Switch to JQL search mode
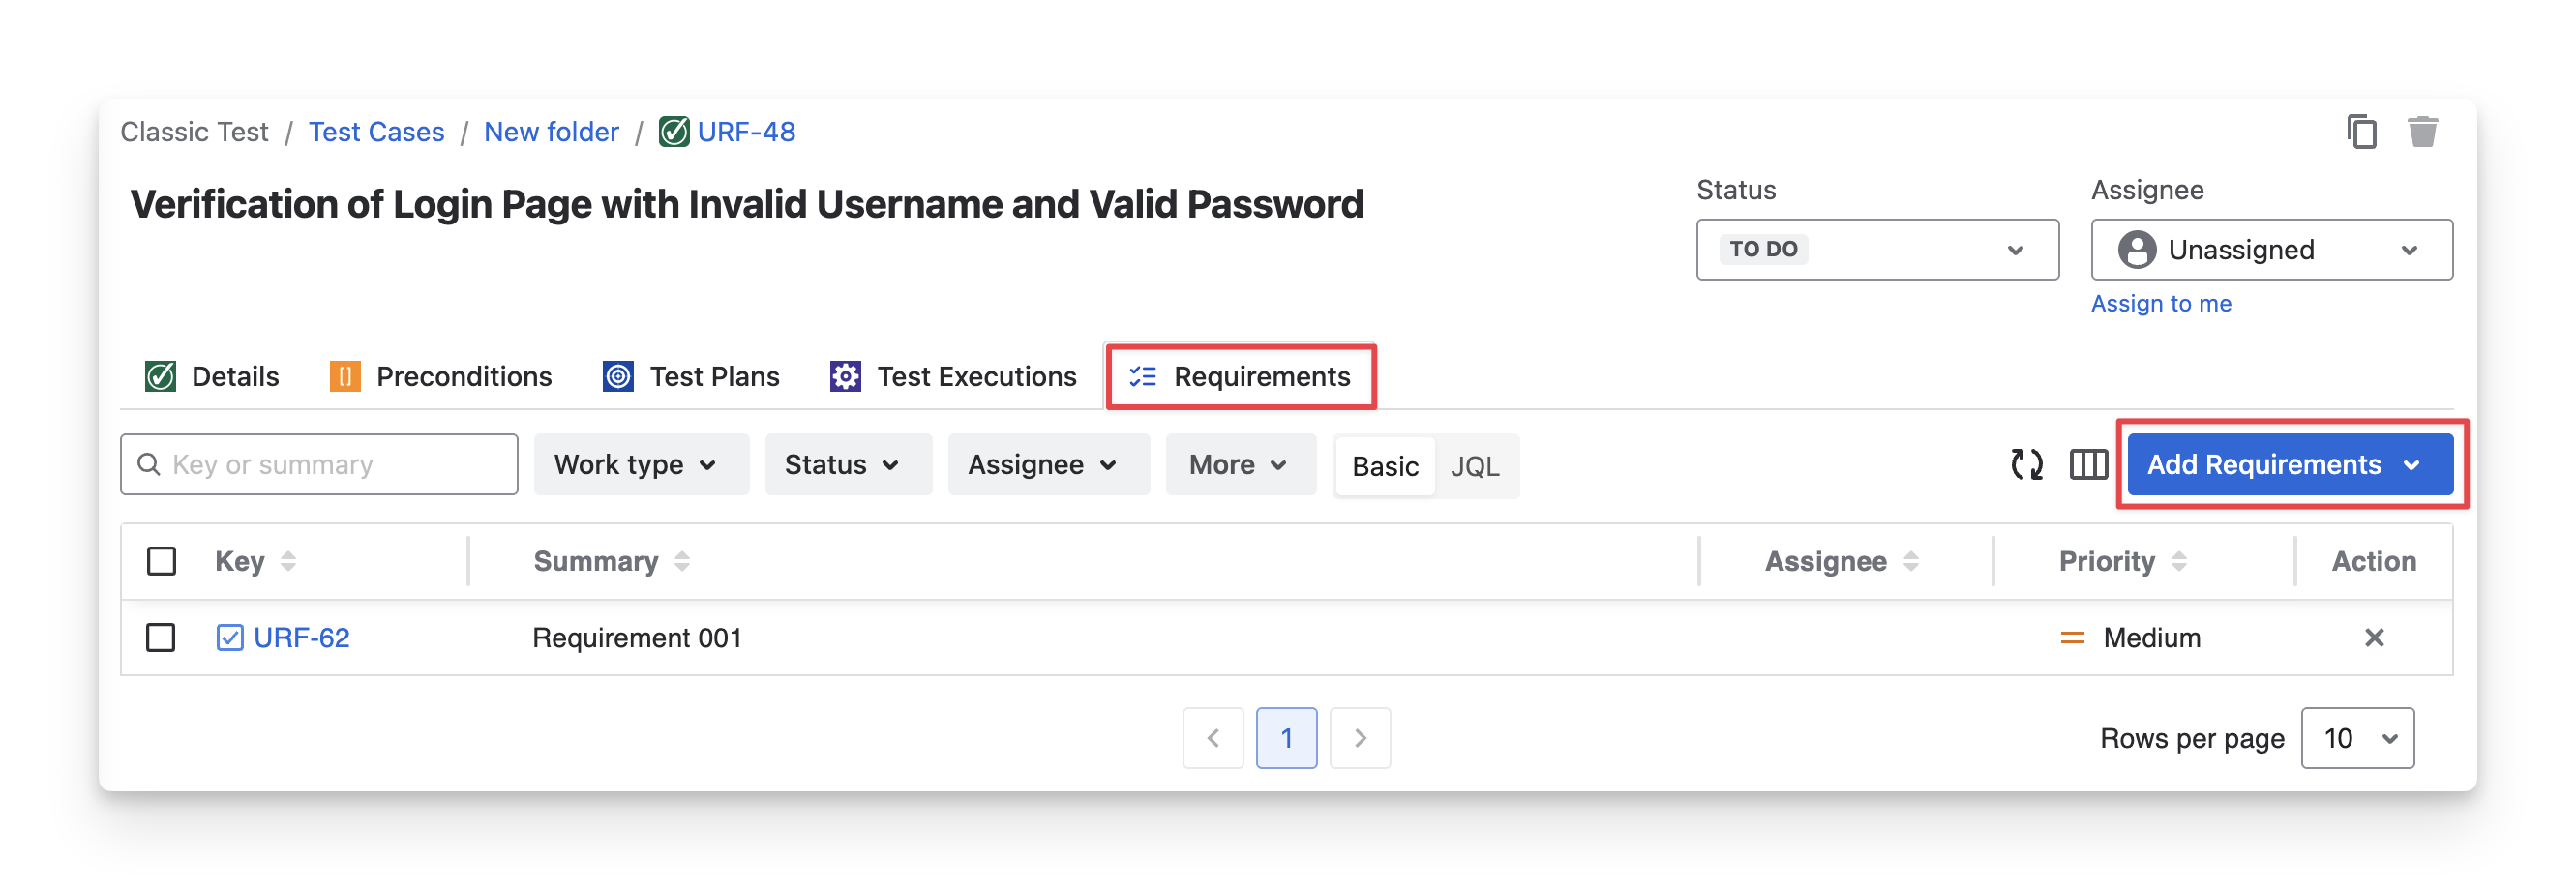The image size is (2576, 890). (x=1474, y=466)
